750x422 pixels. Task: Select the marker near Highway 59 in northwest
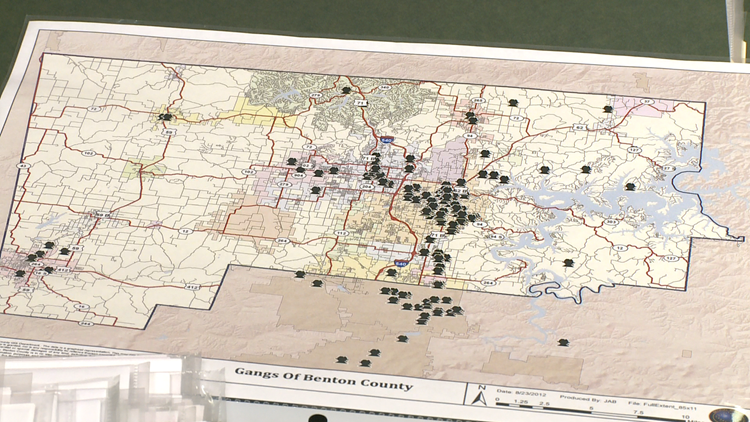tap(165, 117)
